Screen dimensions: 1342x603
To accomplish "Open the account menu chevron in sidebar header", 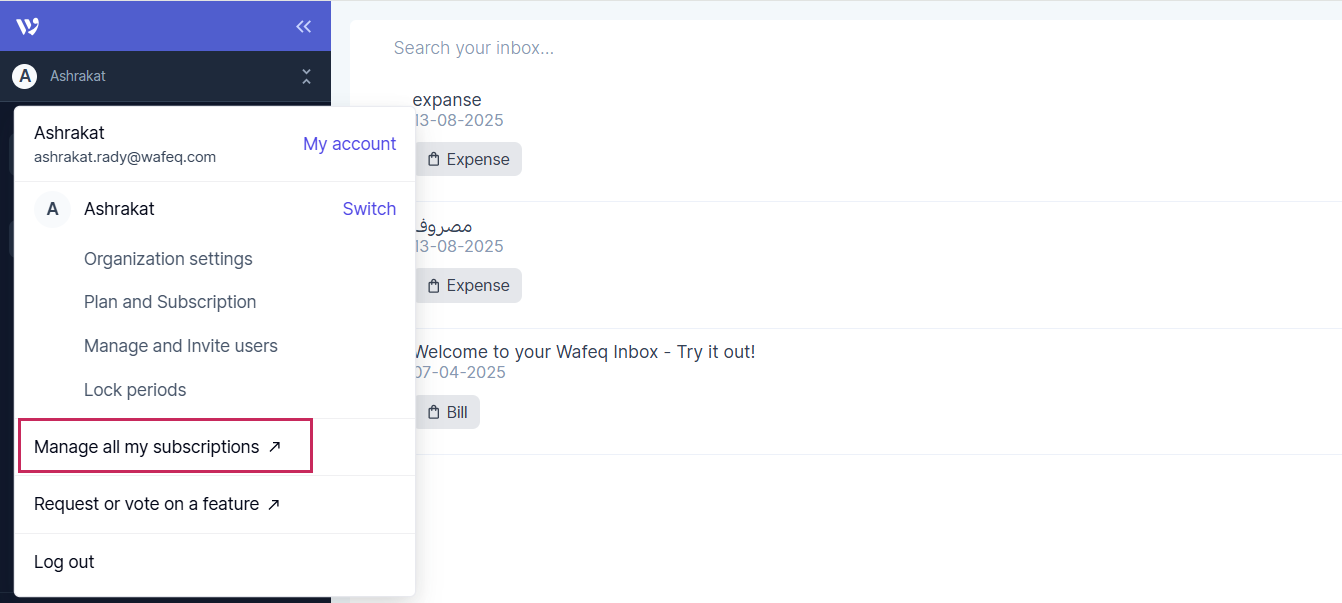I will [306, 75].
